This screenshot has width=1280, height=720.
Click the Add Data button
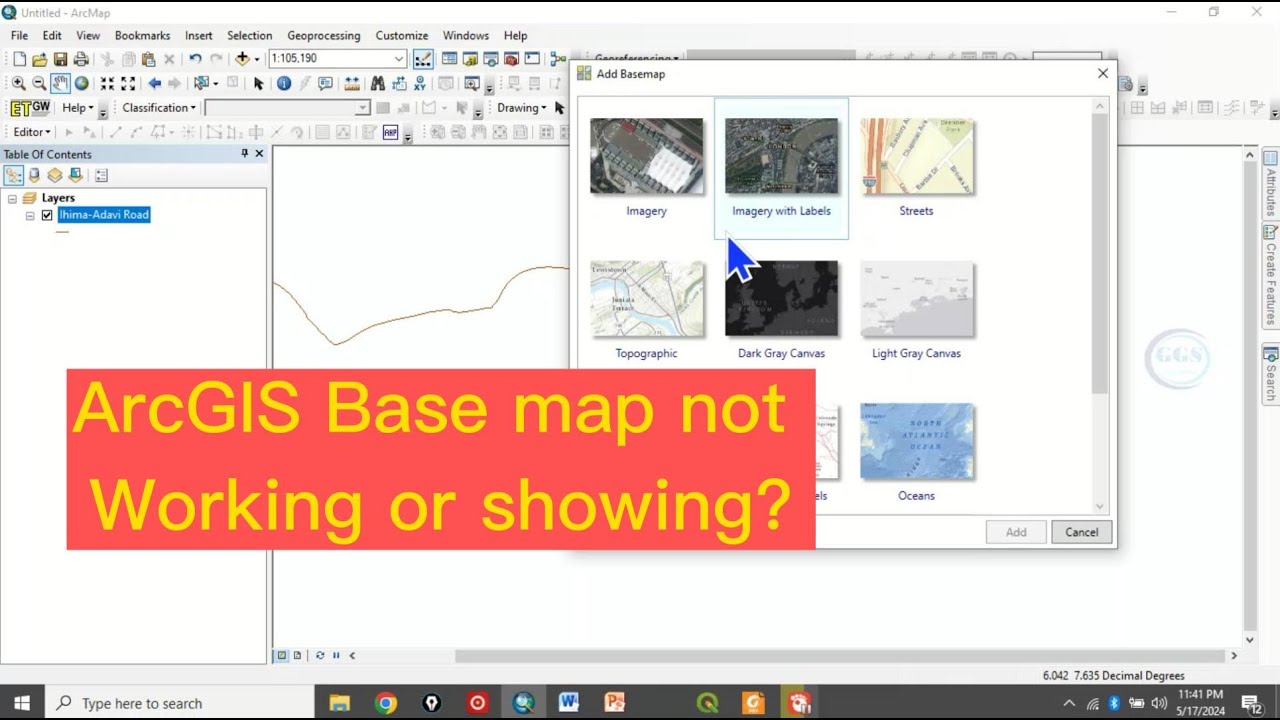tap(241, 59)
